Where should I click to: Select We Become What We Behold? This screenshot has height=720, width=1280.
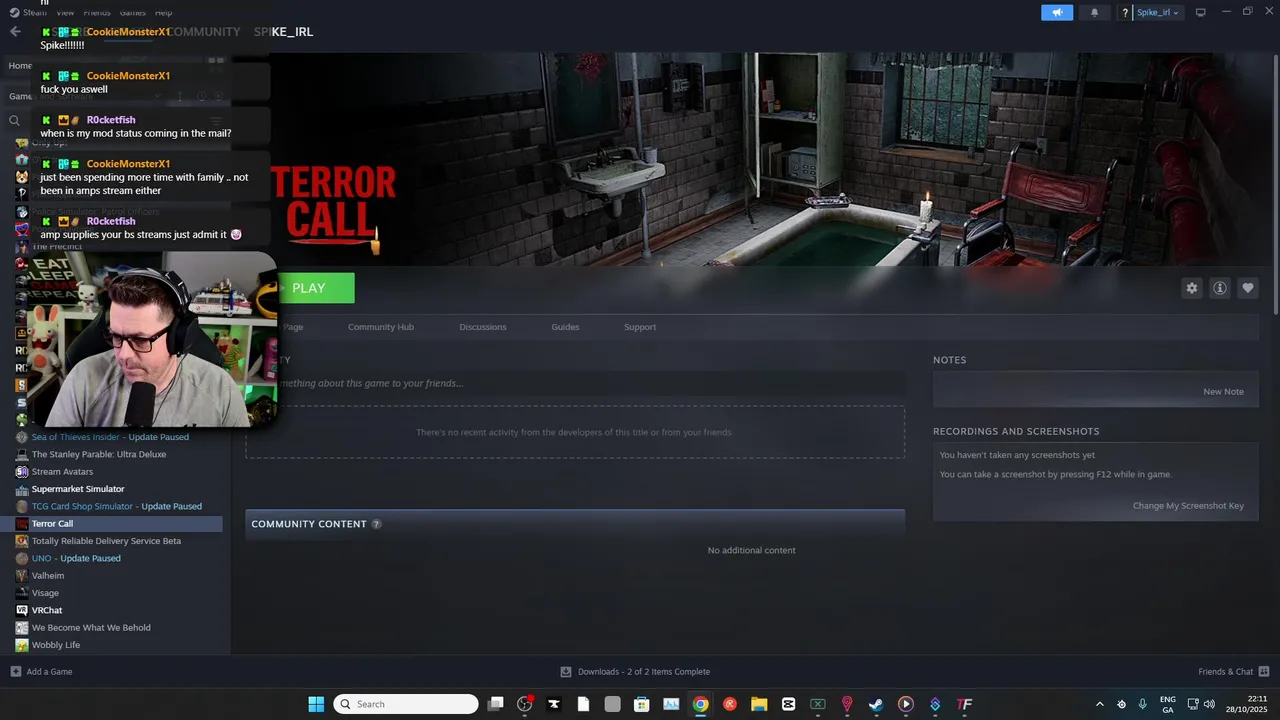(91, 628)
